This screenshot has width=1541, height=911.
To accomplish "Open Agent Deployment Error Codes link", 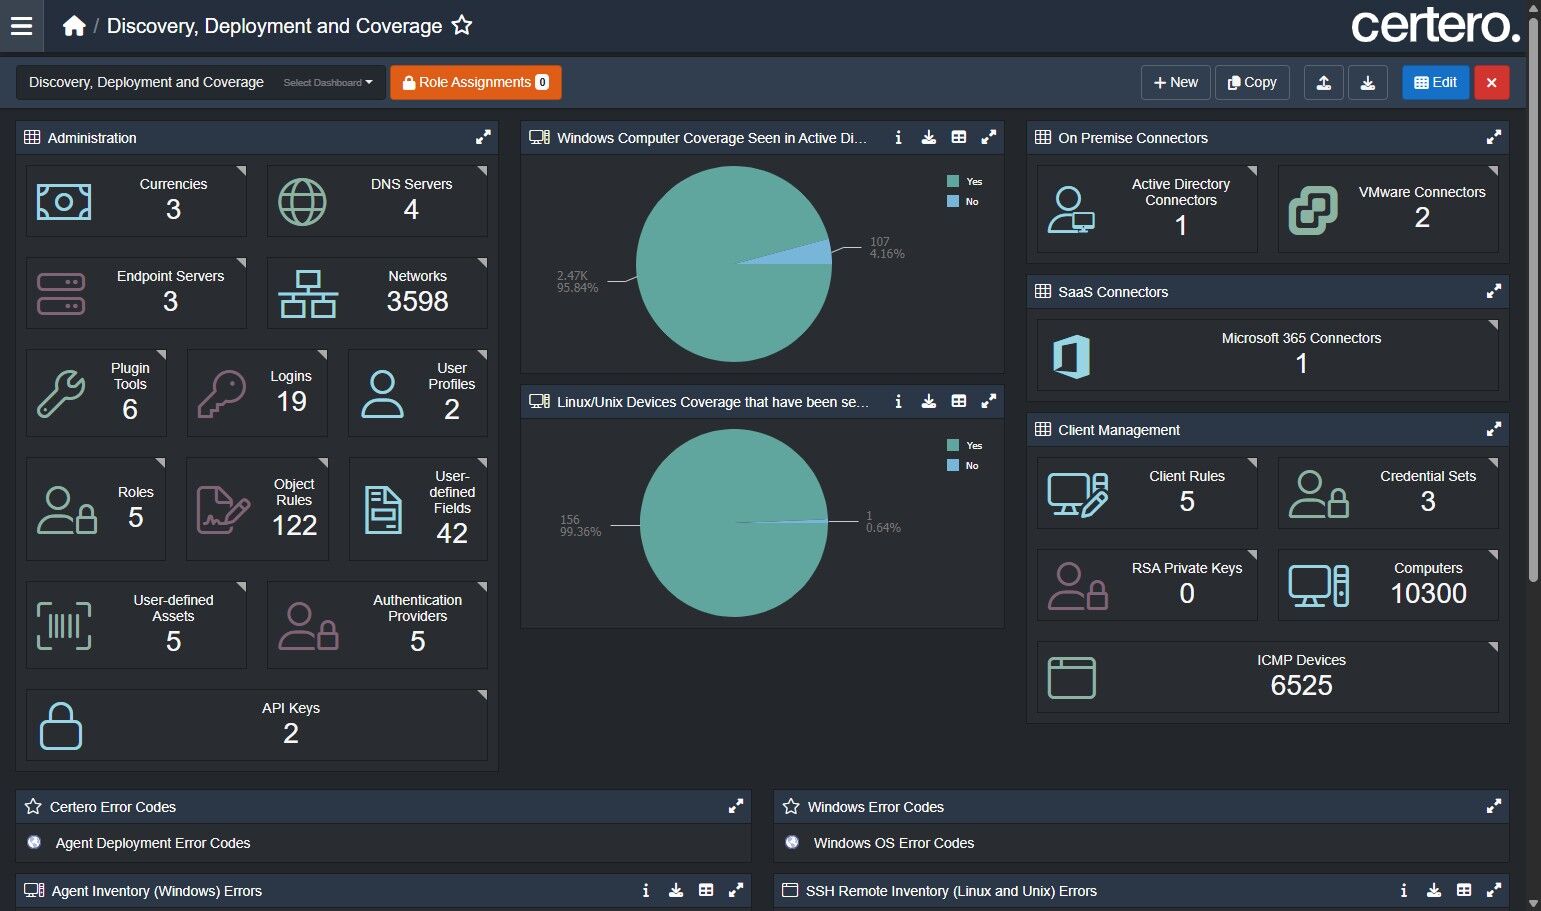I will coord(153,843).
